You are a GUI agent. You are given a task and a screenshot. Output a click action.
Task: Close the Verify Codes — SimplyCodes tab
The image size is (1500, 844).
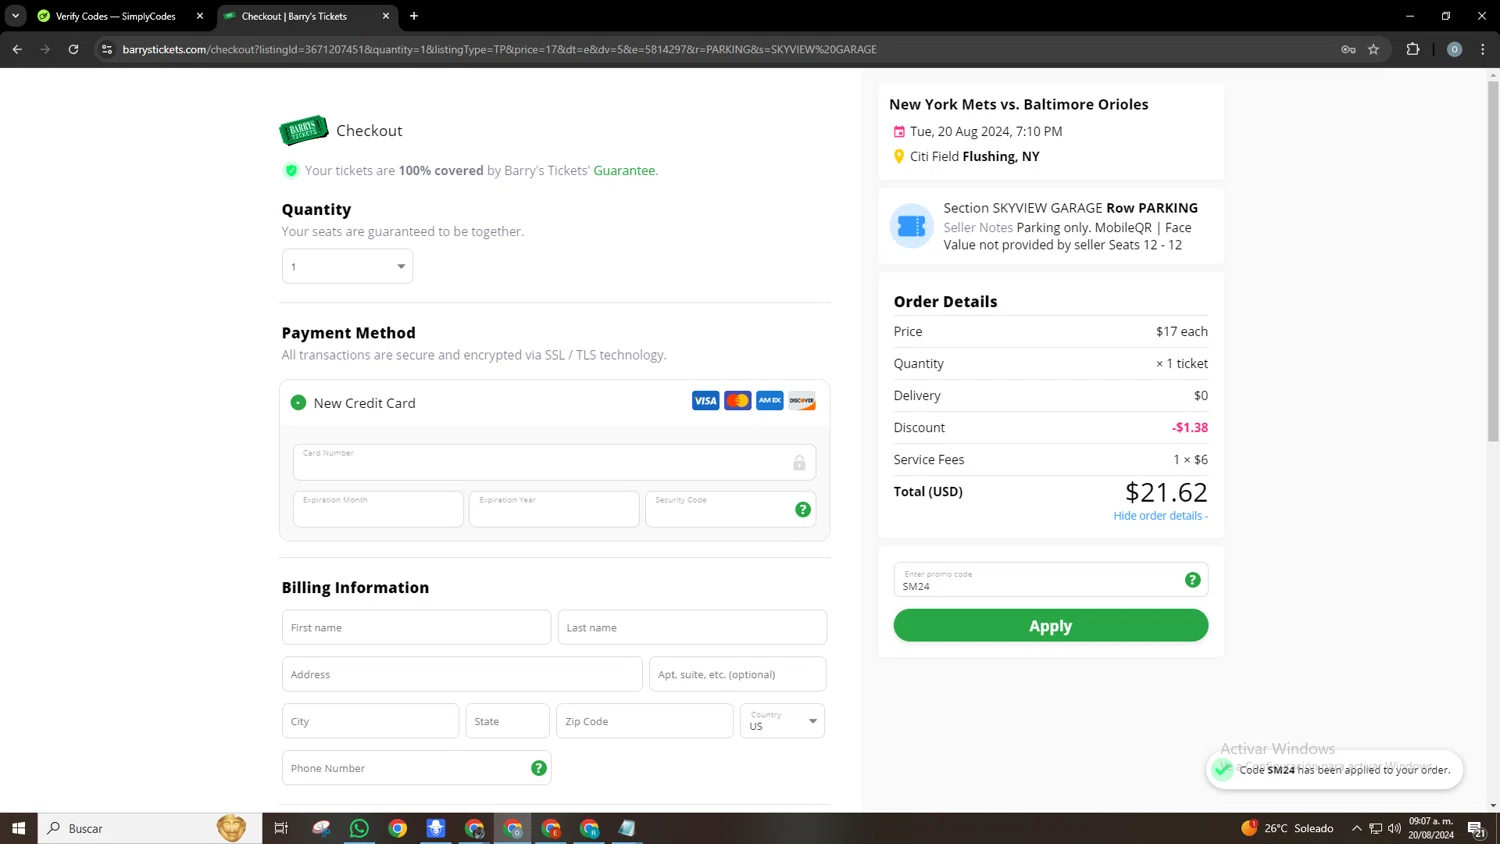coord(200,16)
